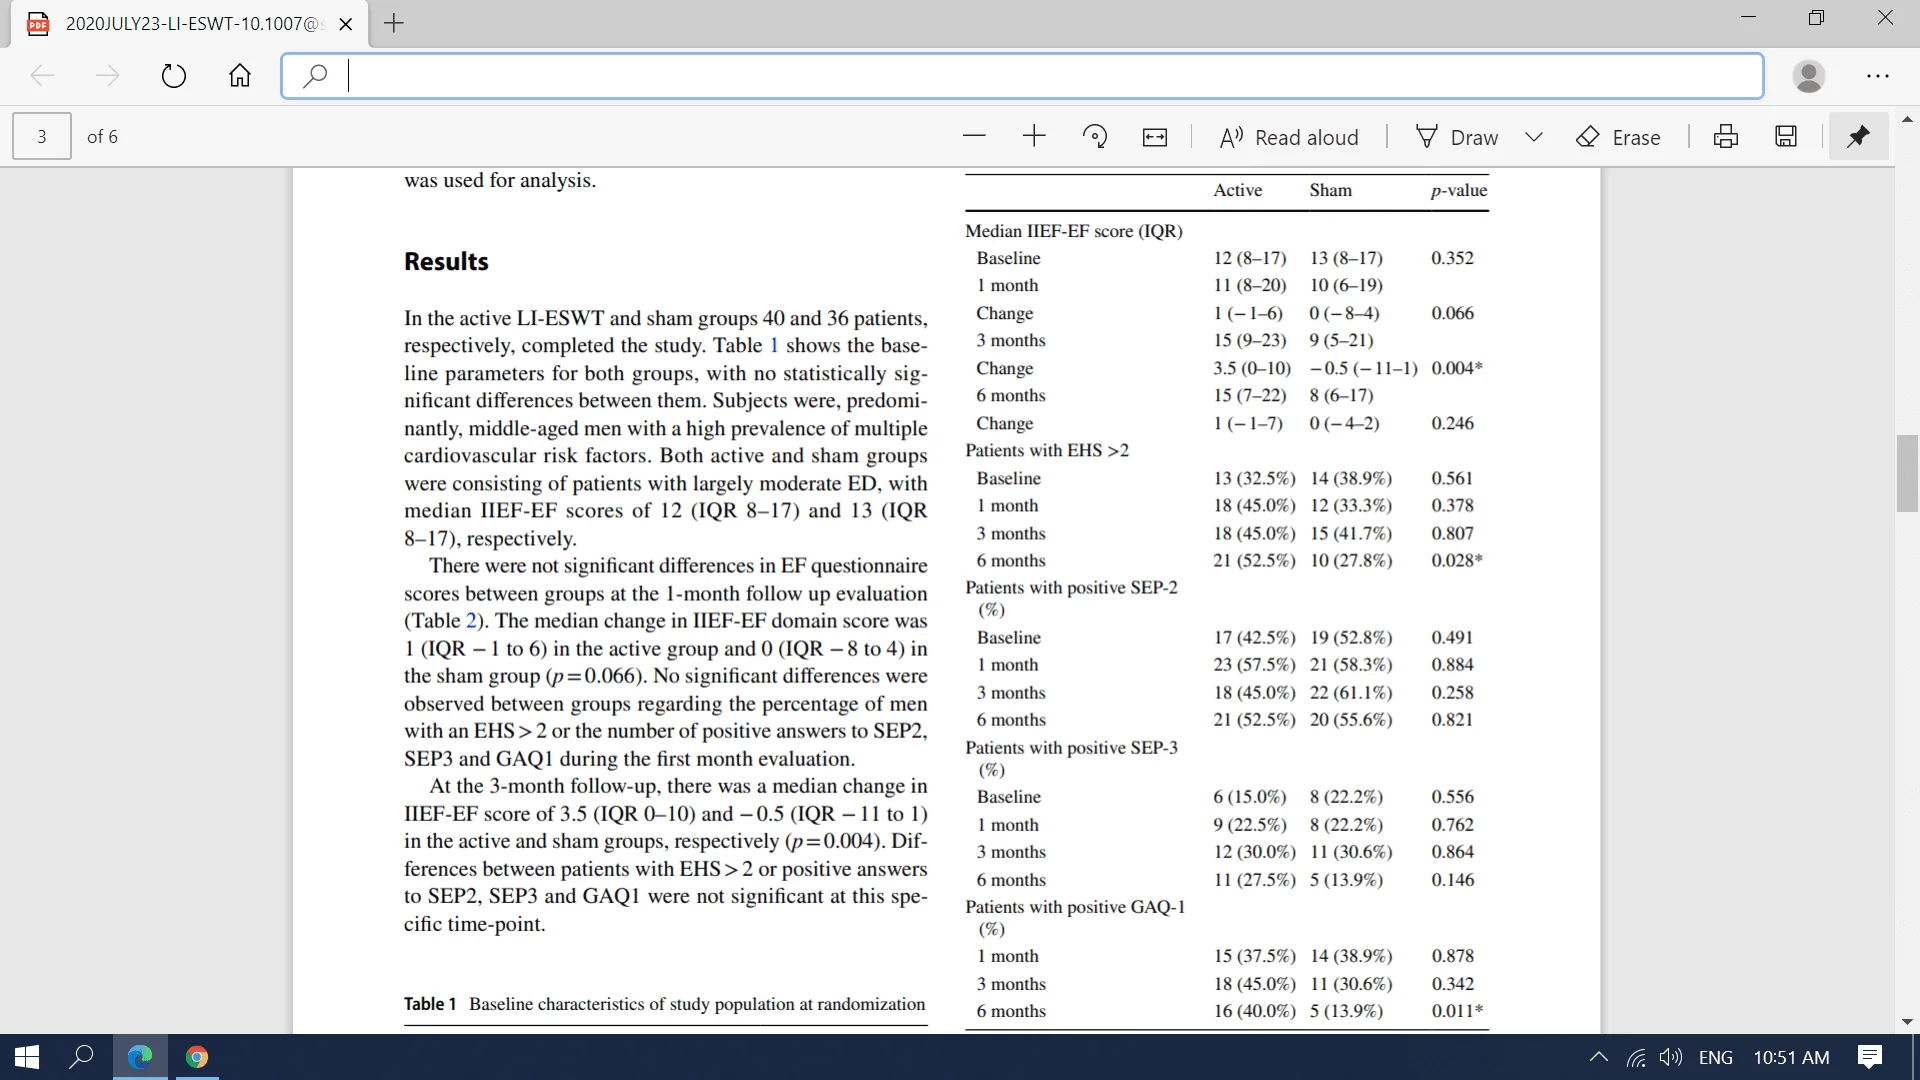Image resolution: width=1920 pixels, height=1080 pixels.
Task: Select the Erase tool
Action: pos(1618,137)
